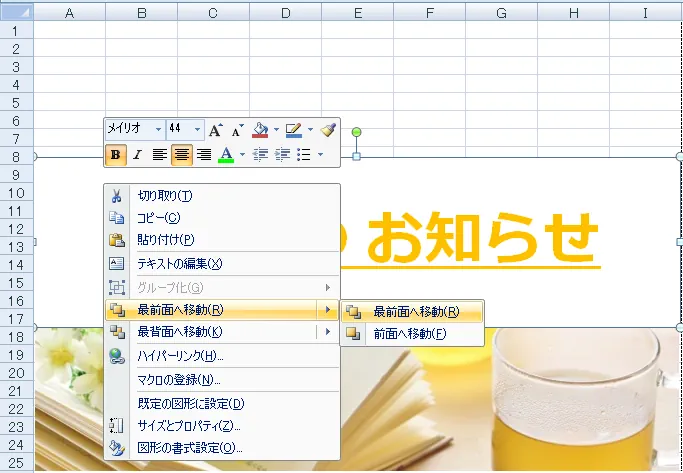The image size is (683, 473).
Task: Click the Shrink Font icon
Action: [x=237, y=130]
